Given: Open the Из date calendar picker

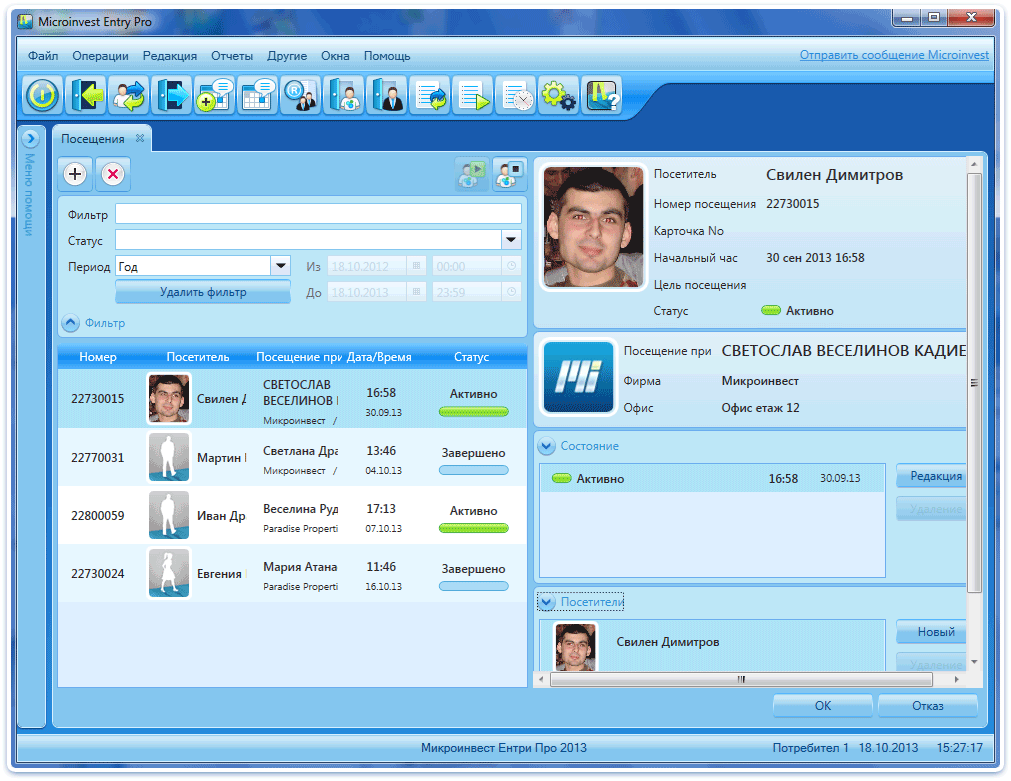Looking at the screenshot, I should (x=417, y=266).
